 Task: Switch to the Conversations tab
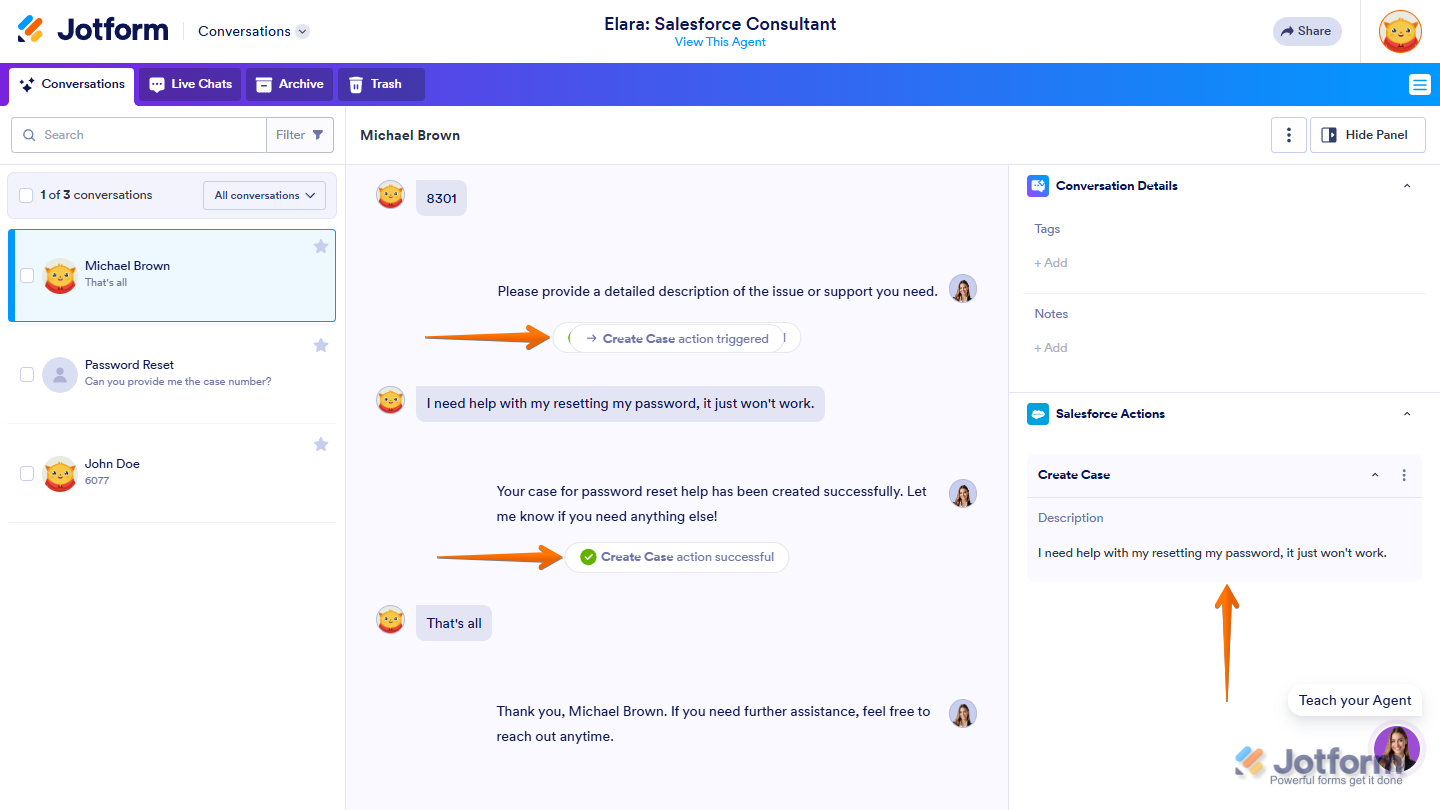coord(72,84)
